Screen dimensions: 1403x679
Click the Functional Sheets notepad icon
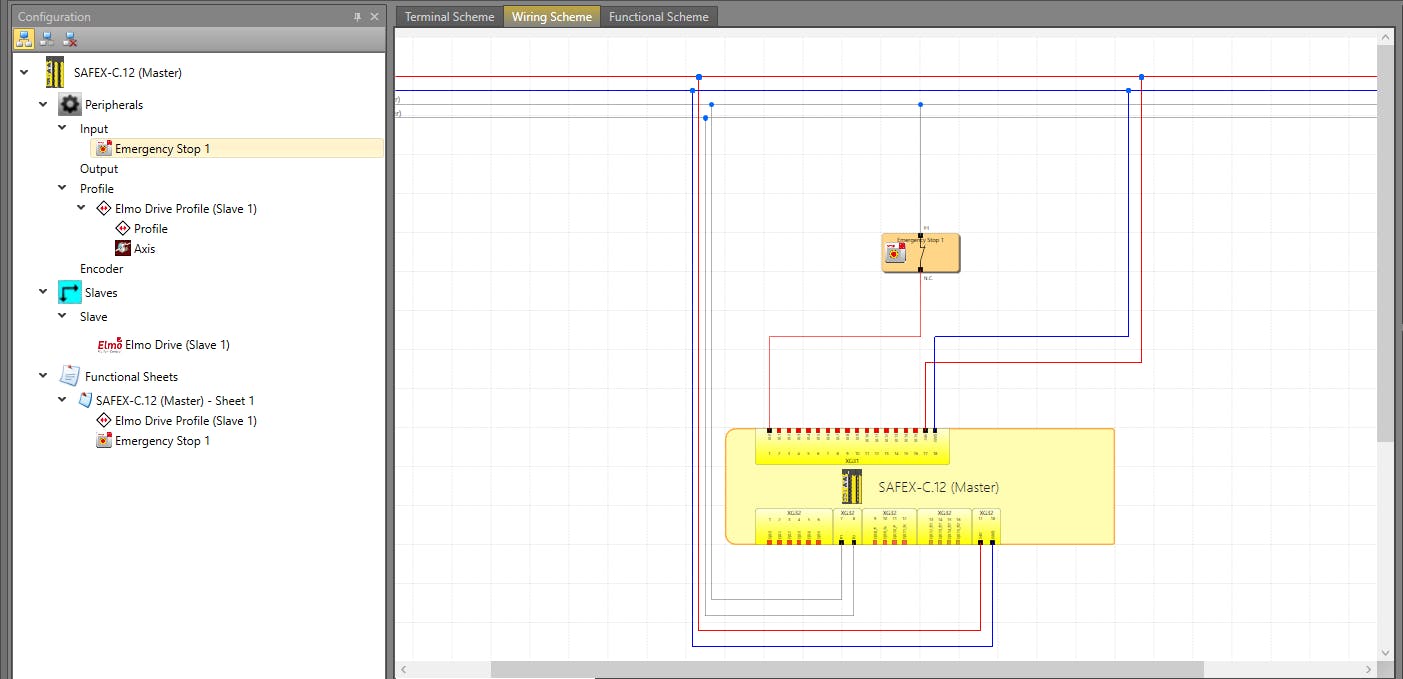point(70,377)
